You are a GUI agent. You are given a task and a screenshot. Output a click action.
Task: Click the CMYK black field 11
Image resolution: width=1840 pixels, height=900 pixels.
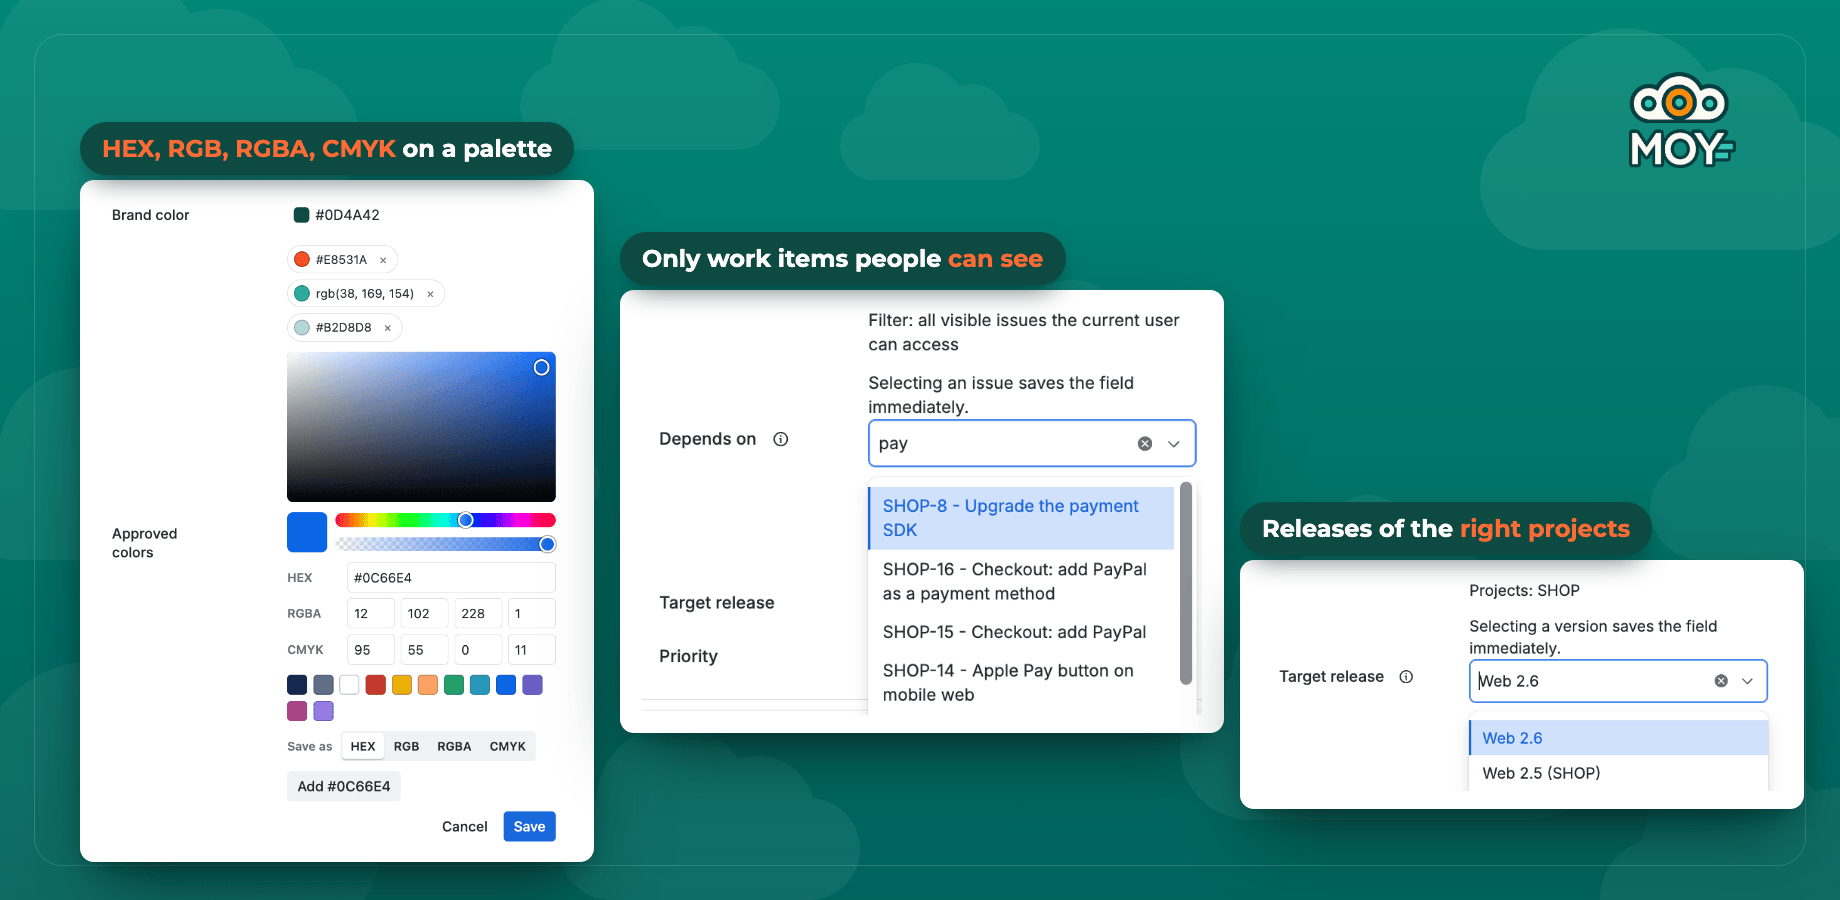532,650
